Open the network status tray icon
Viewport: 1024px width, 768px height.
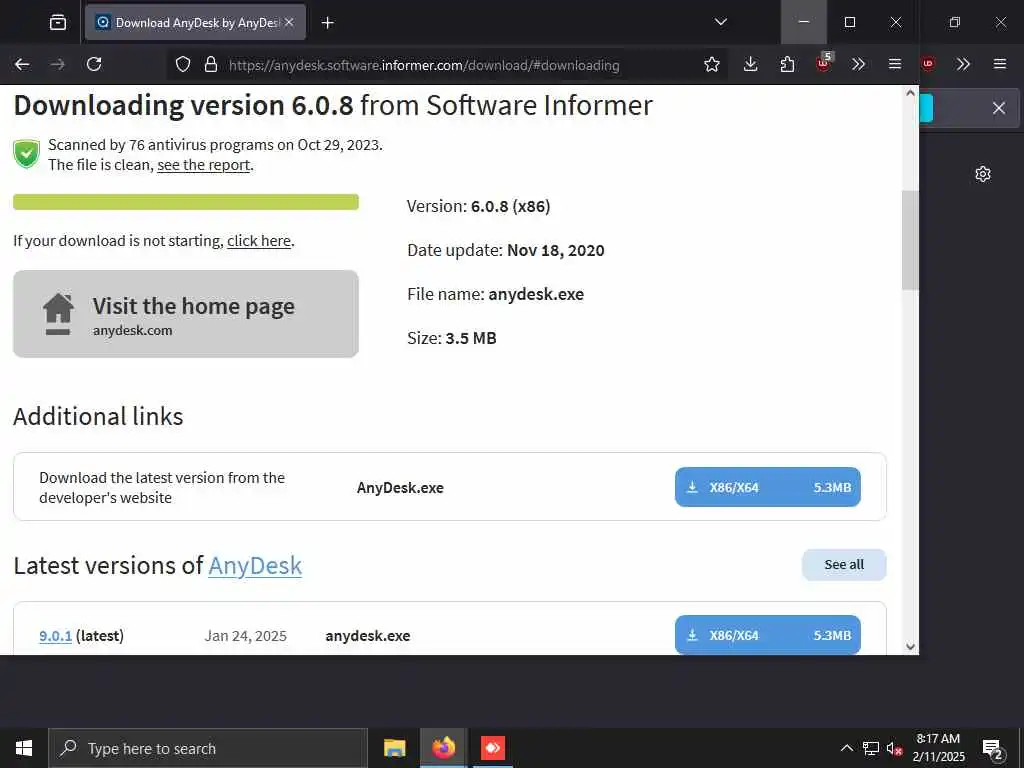tap(871, 748)
